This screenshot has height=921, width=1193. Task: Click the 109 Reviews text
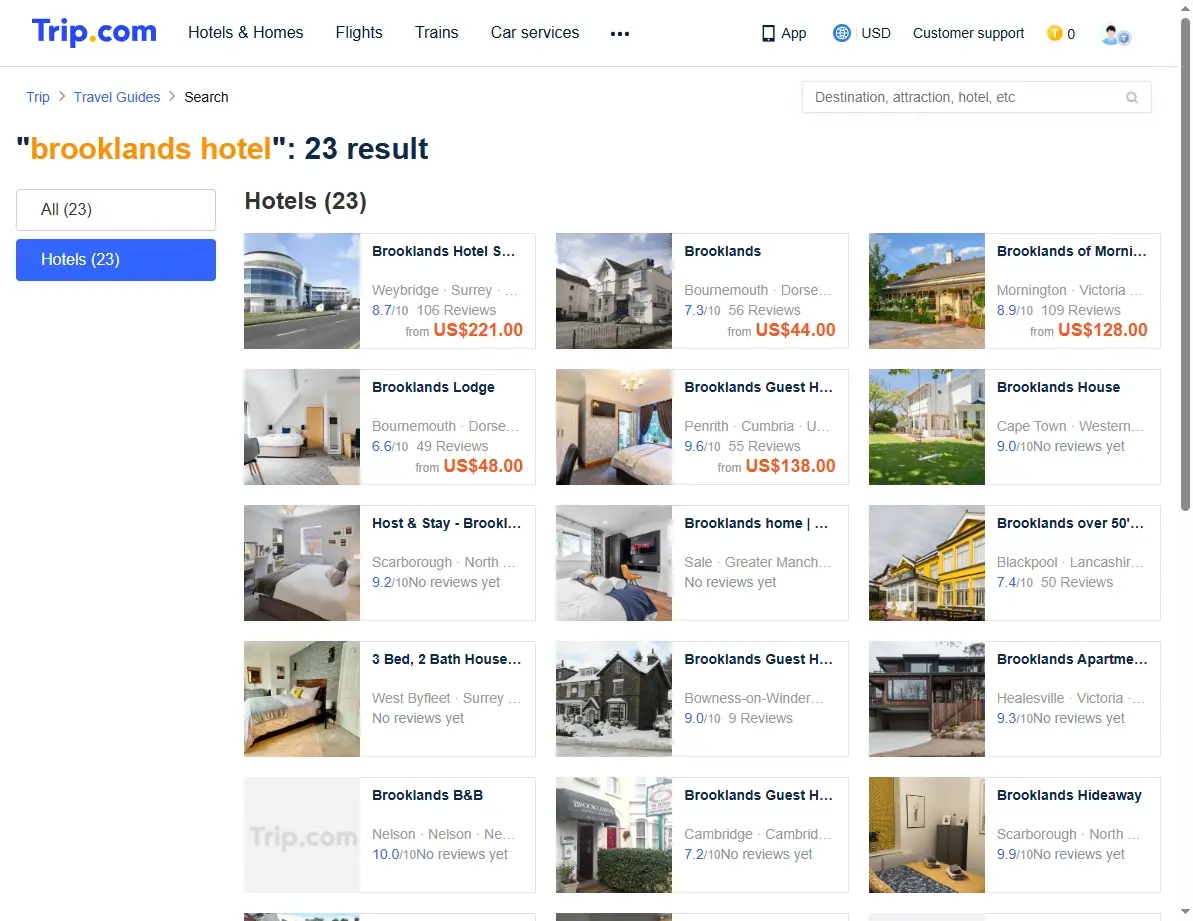pyautogui.click(x=1081, y=310)
